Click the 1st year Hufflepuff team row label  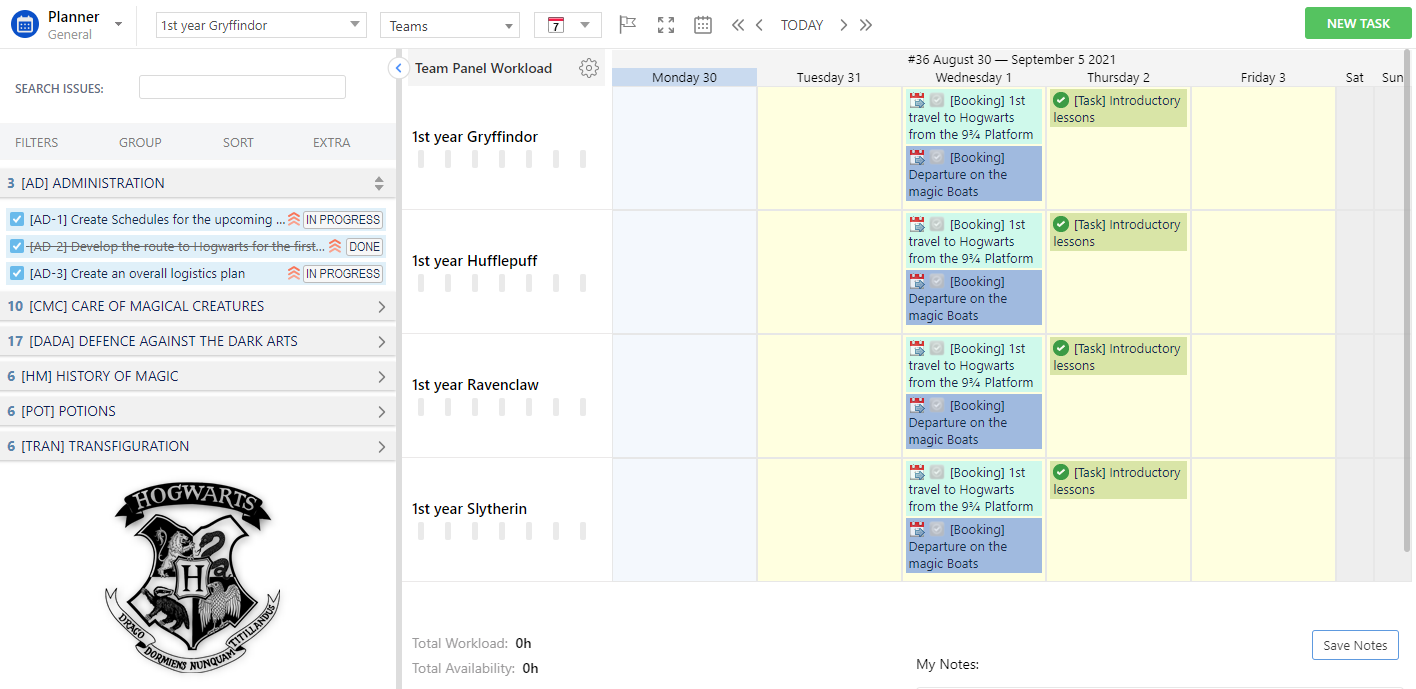475,261
